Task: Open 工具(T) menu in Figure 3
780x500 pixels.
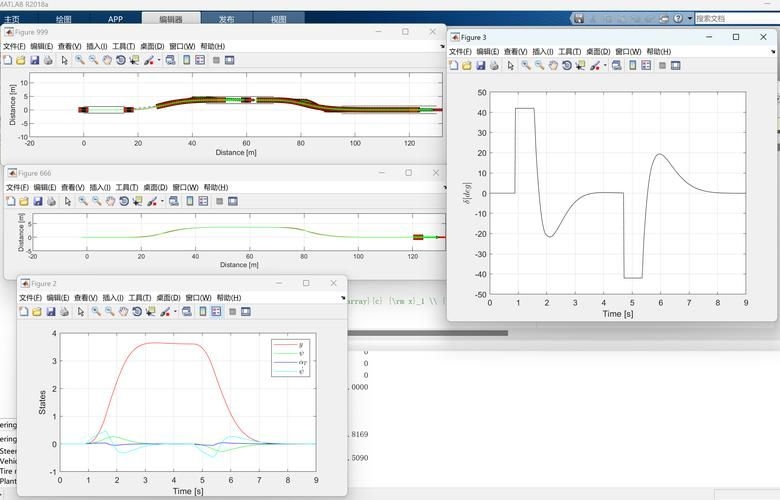Action: [x=570, y=52]
